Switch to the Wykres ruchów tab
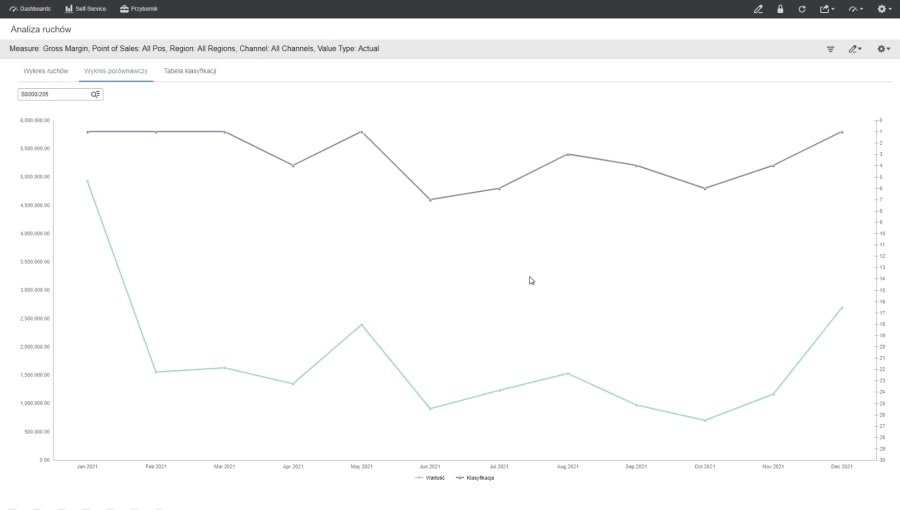The width and height of the screenshot is (900, 510). pyautogui.click(x=46, y=71)
